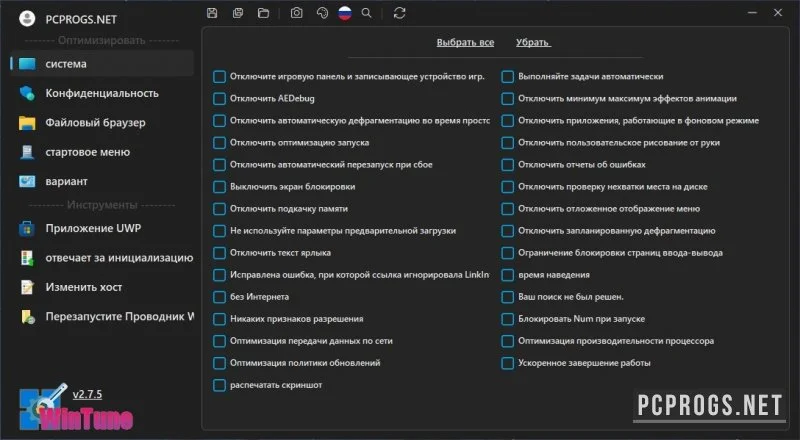Click the magnifying glass search icon
The height and width of the screenshot is (440, 800).
366,13
